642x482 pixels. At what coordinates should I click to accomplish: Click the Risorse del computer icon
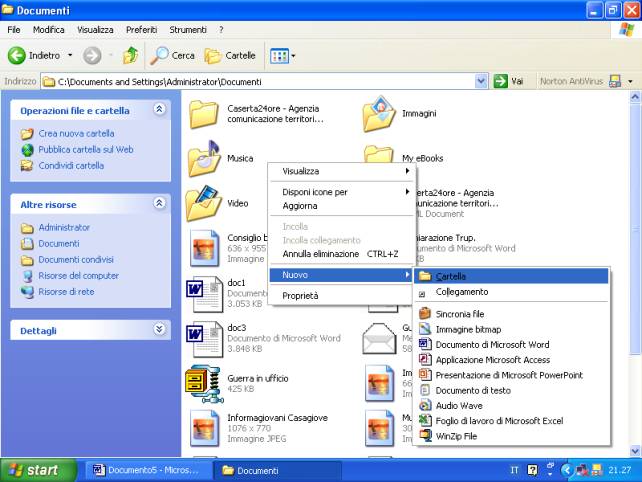point(27,276)
